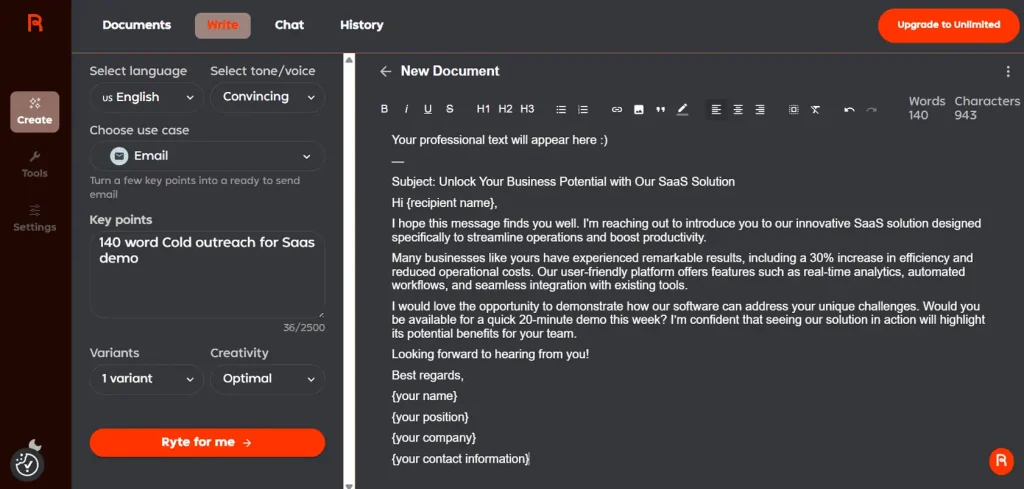1024x489 pixels.
Task: Undo the last edit
Action: tap(849, 109)
